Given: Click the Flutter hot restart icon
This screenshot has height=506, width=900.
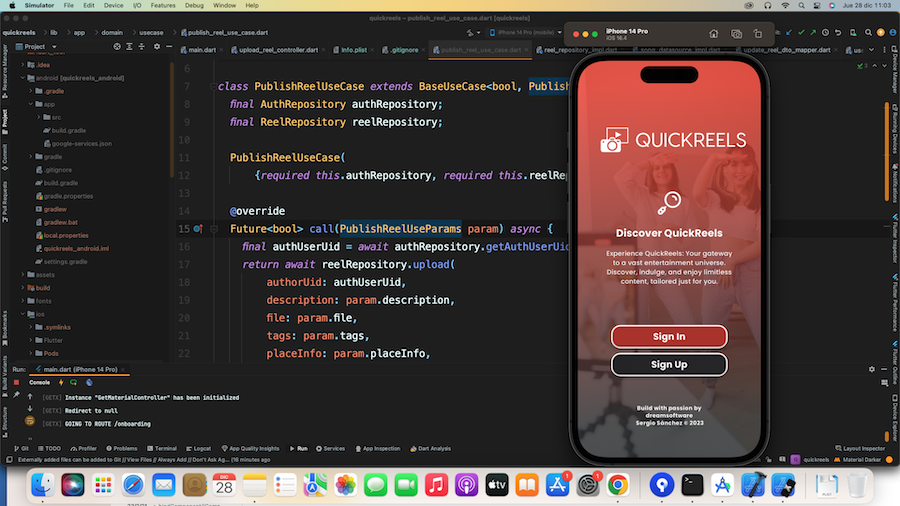Looking at the screenshot, I should pos(73,383).
